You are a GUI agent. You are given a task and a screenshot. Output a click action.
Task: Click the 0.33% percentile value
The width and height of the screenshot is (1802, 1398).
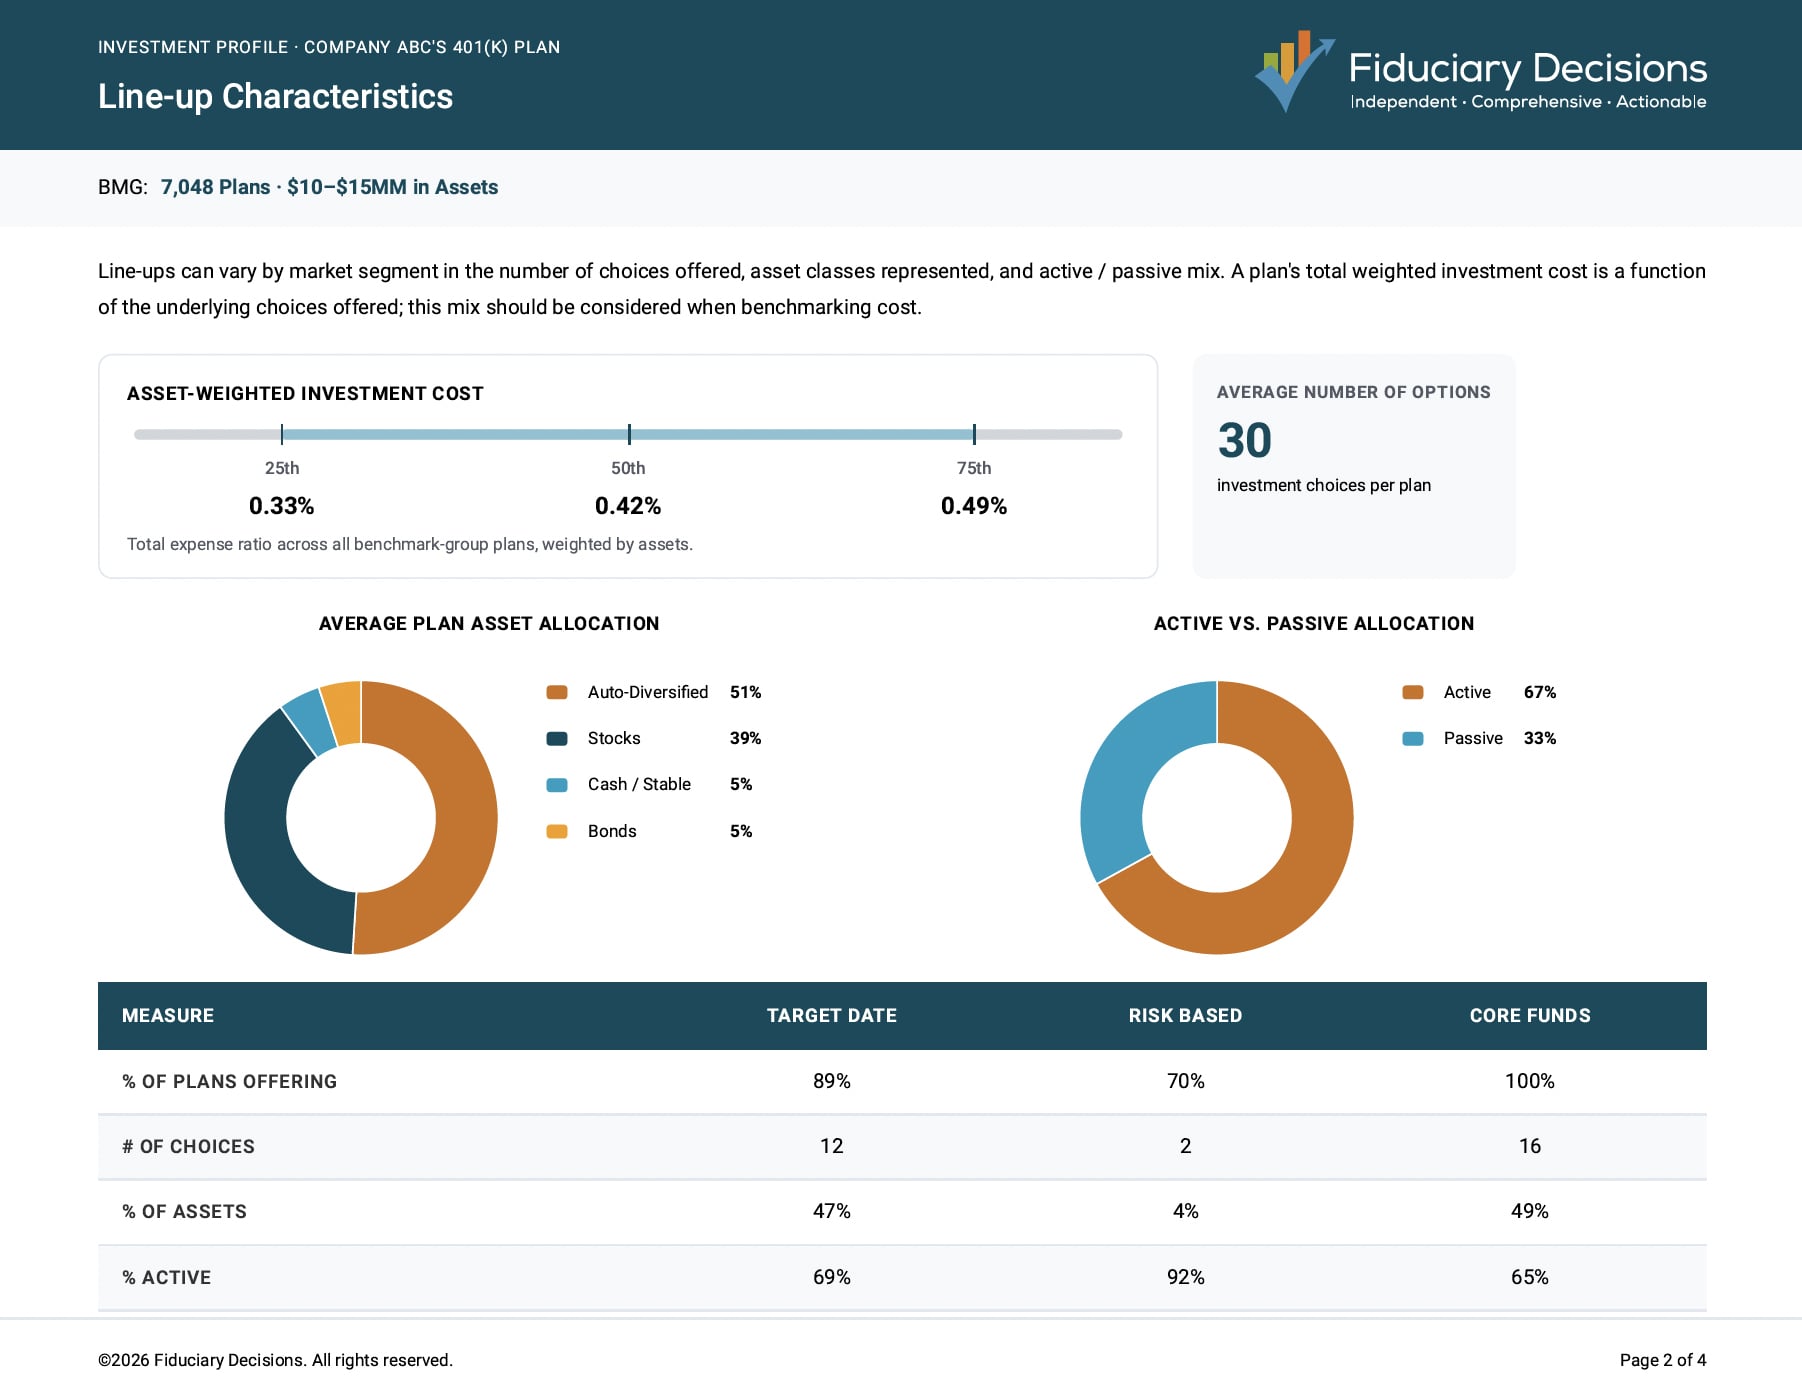coord(282,506)
